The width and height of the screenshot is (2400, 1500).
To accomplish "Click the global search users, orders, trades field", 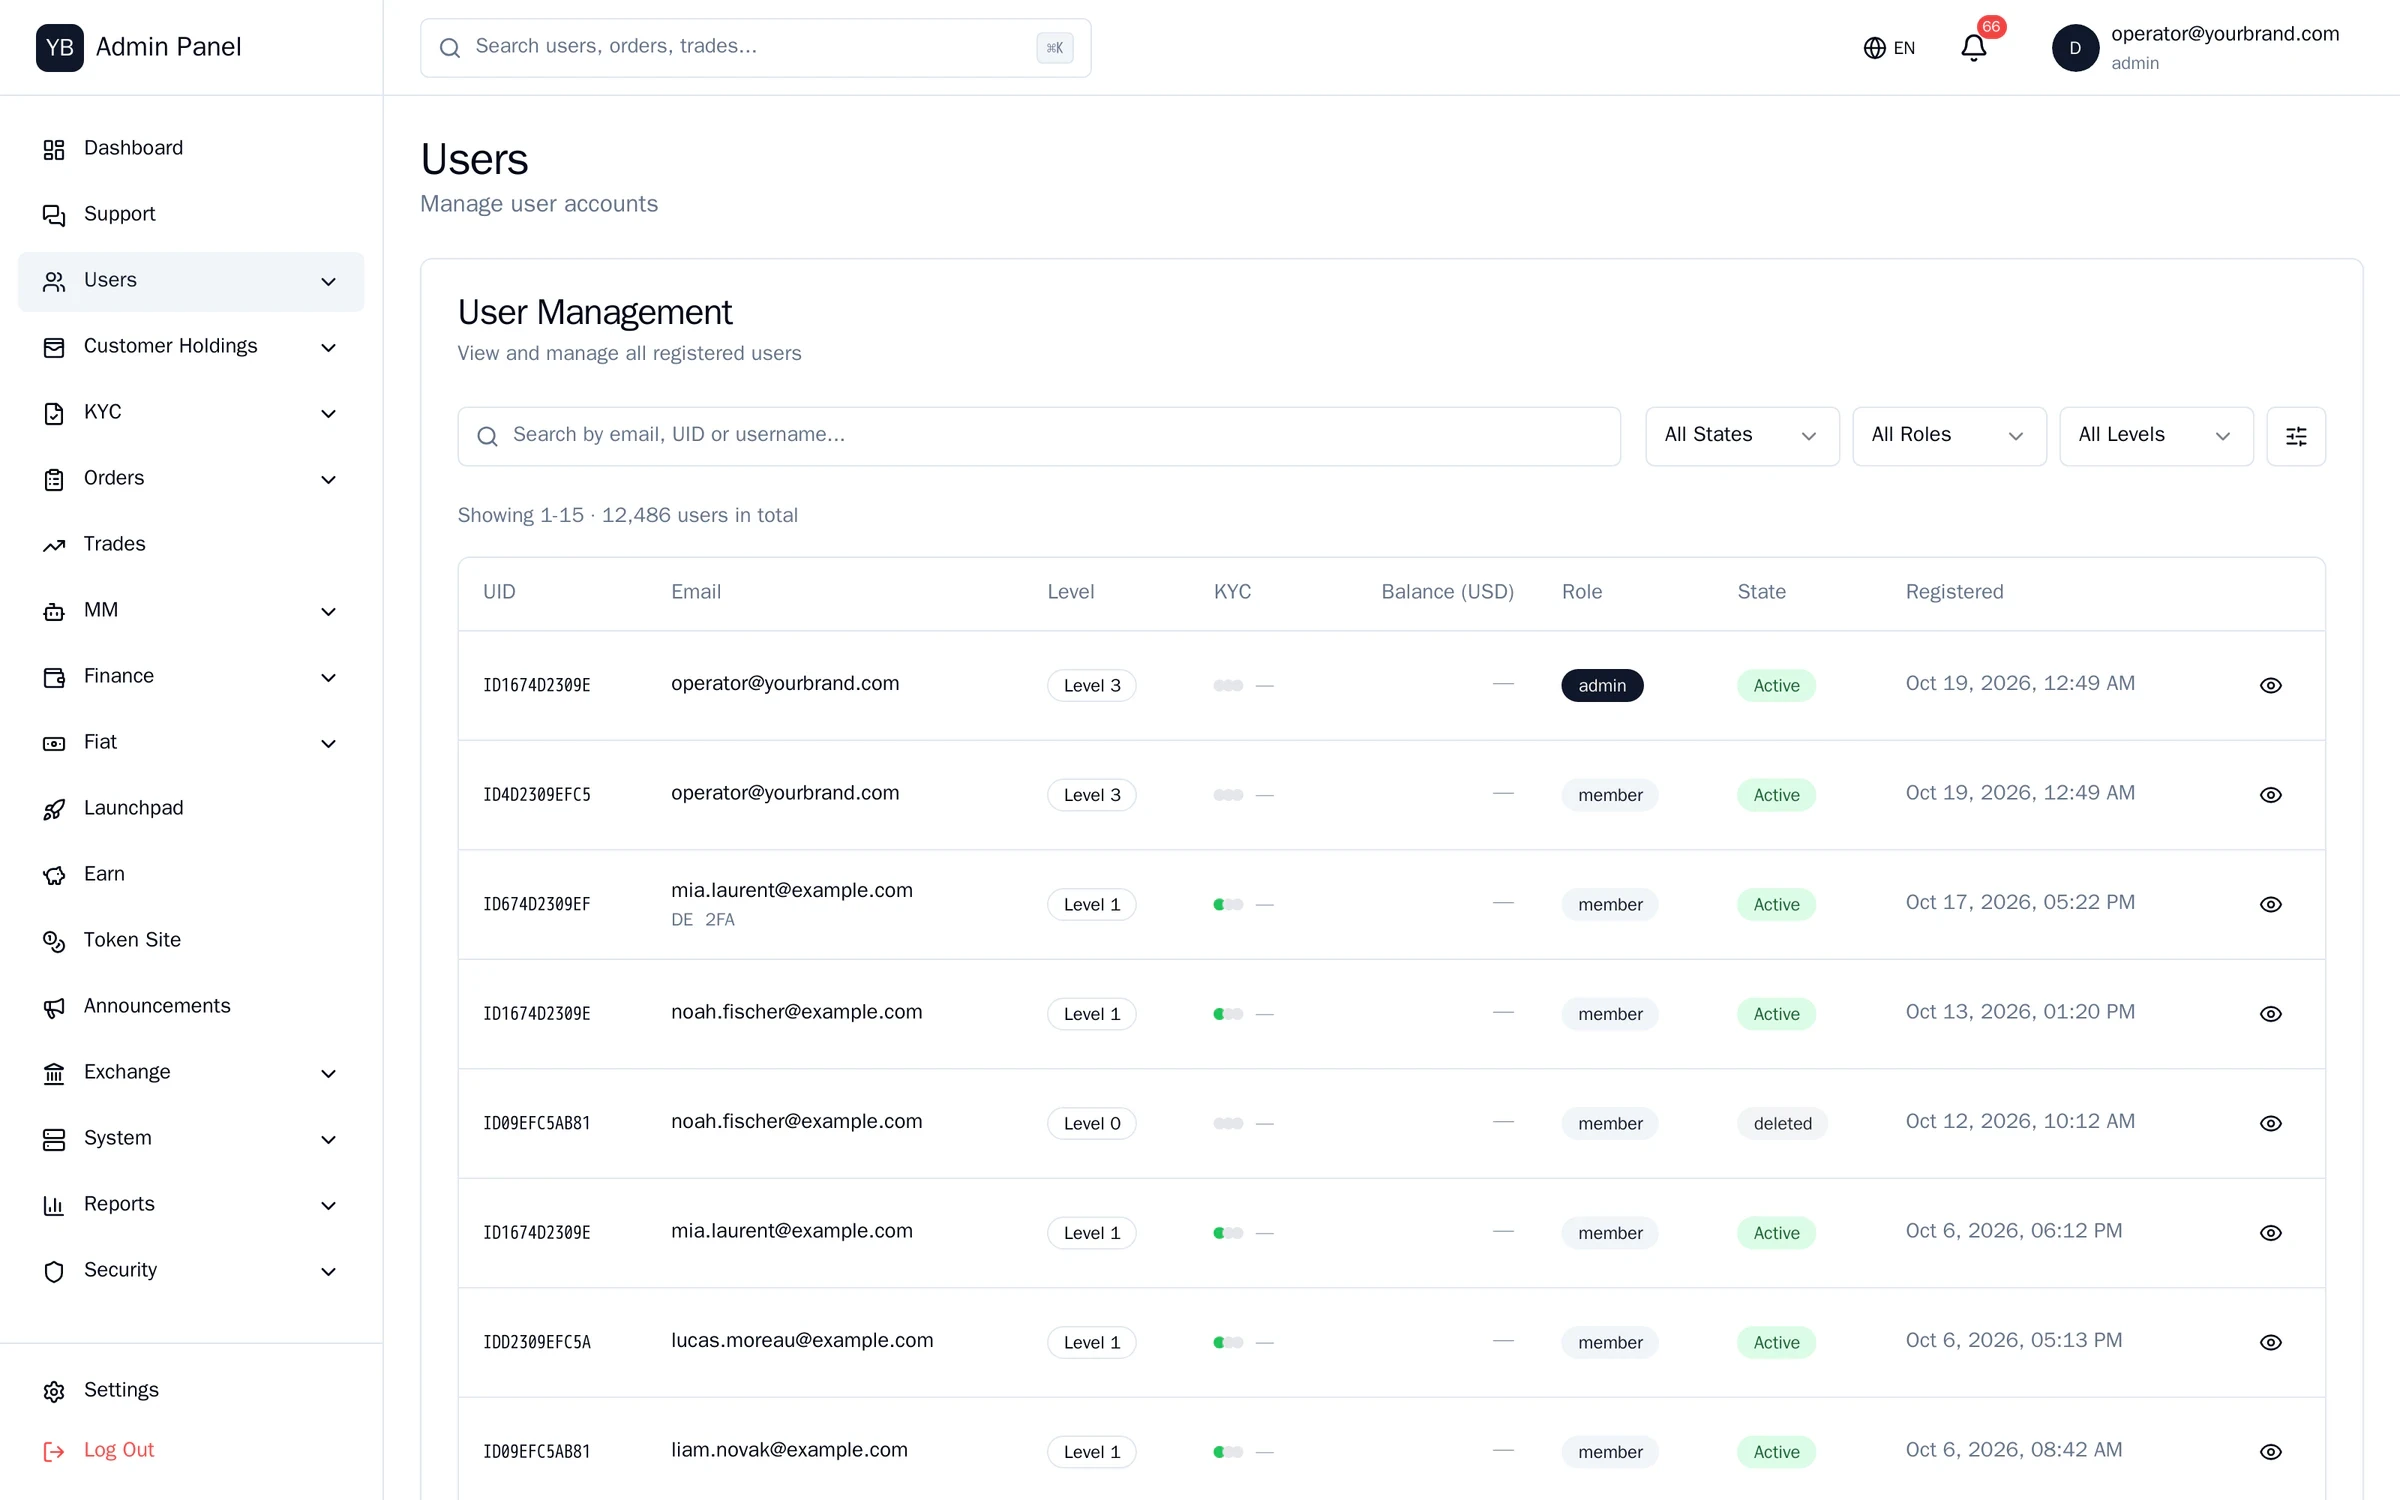I will tap(755, 48).
